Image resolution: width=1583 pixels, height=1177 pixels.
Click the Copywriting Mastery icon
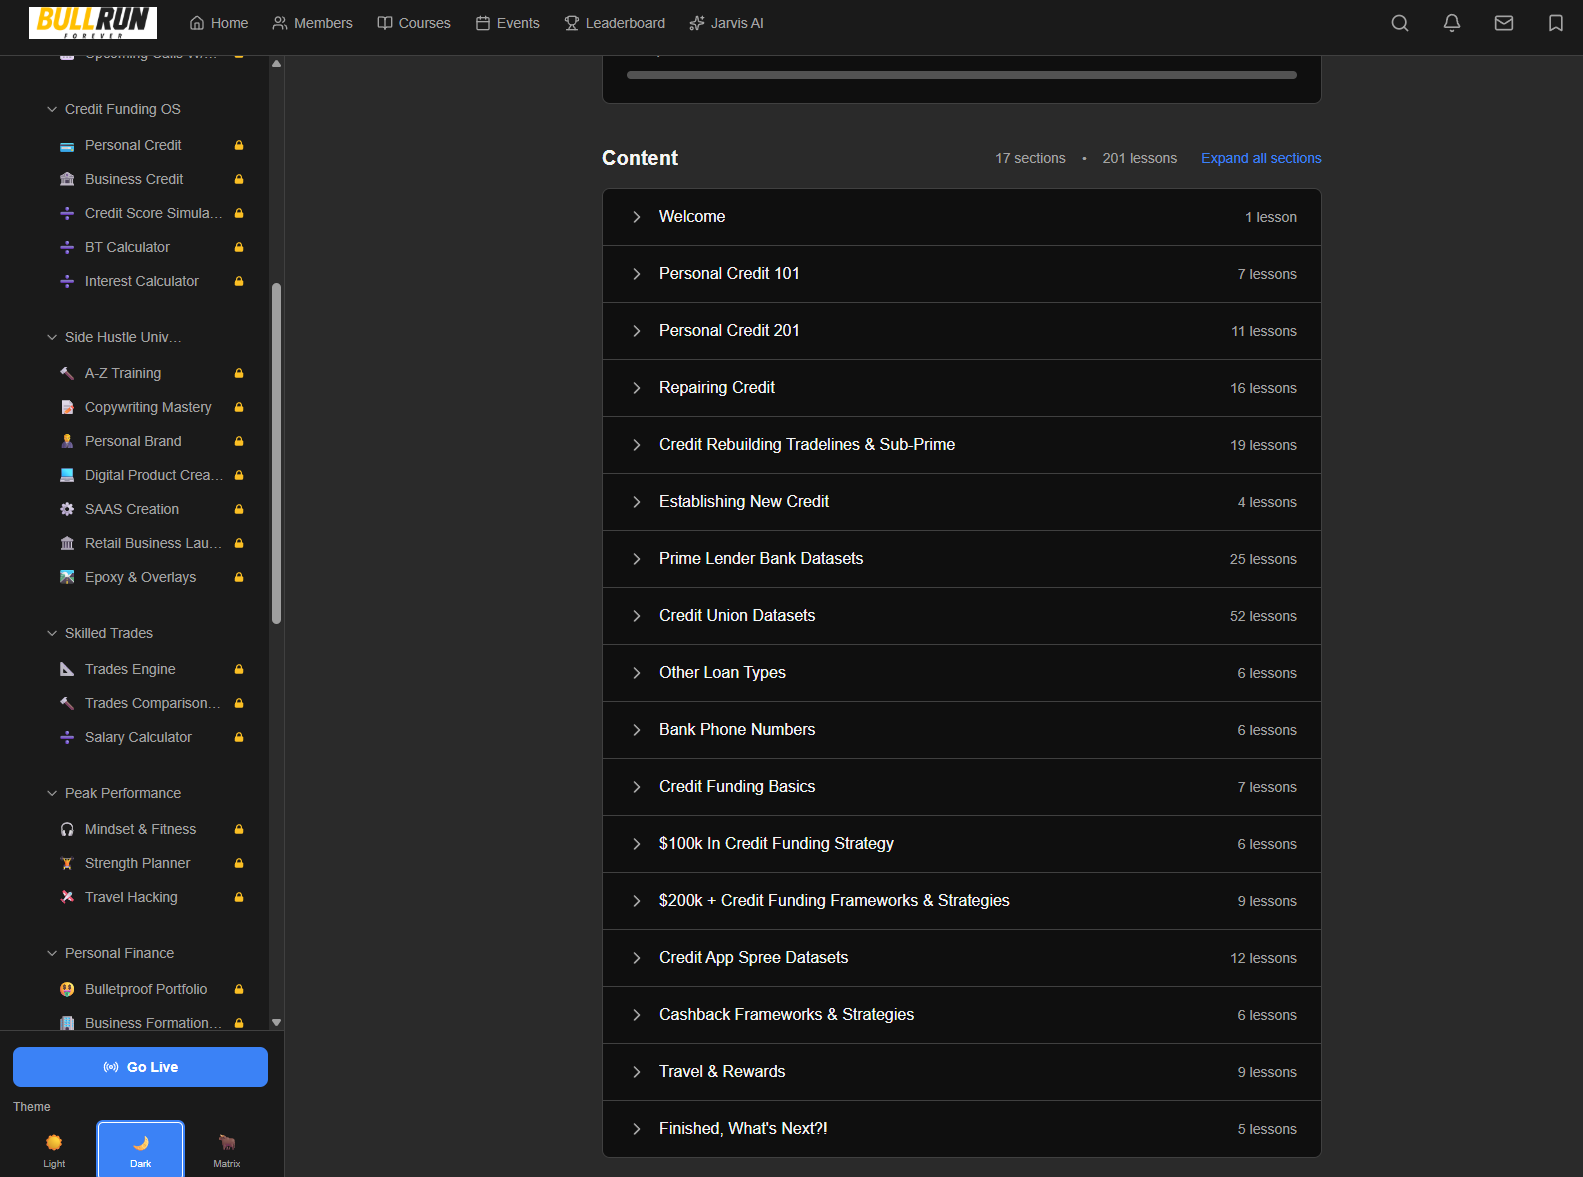[67, 408]
